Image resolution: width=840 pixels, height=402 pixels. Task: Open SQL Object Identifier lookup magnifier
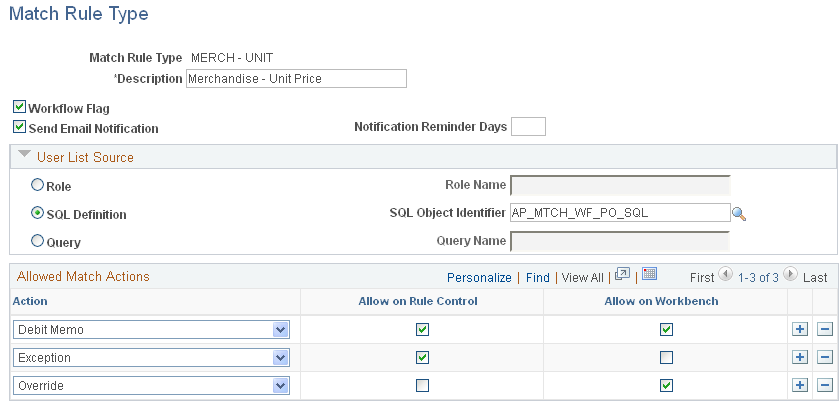[739, 214]
